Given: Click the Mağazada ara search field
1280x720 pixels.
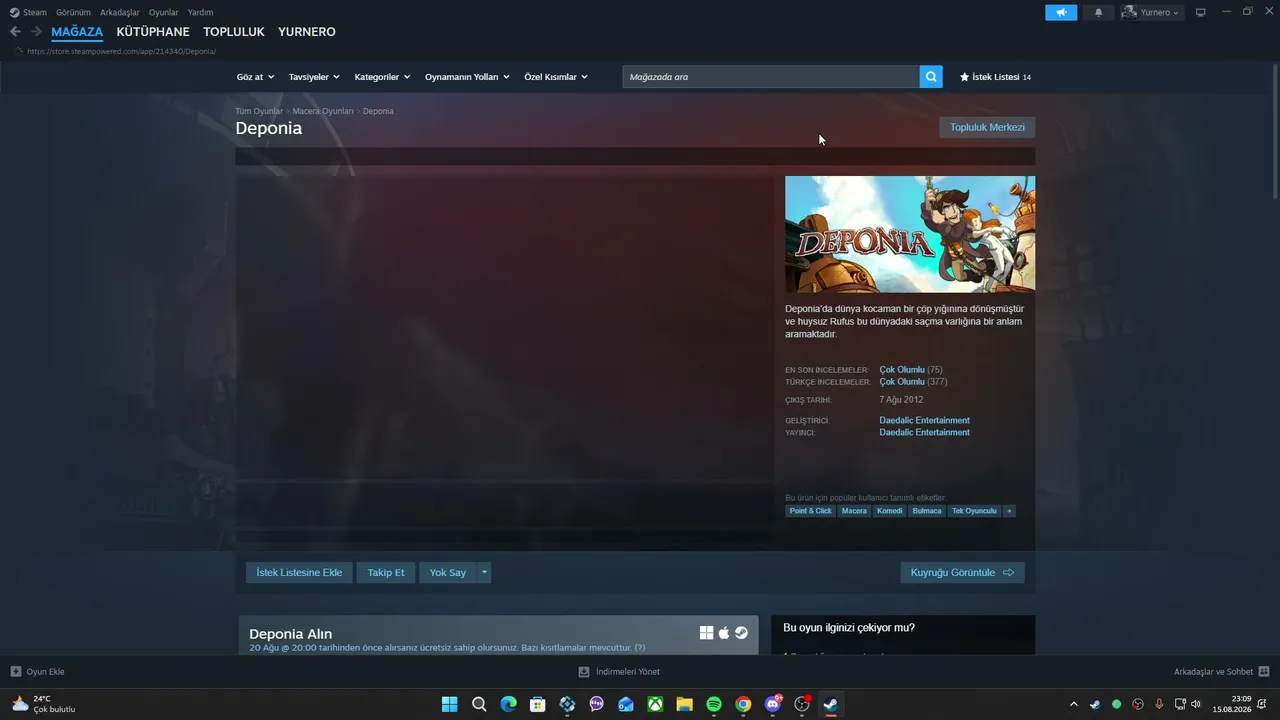Looking at the screenshot, I should (771, 77).
